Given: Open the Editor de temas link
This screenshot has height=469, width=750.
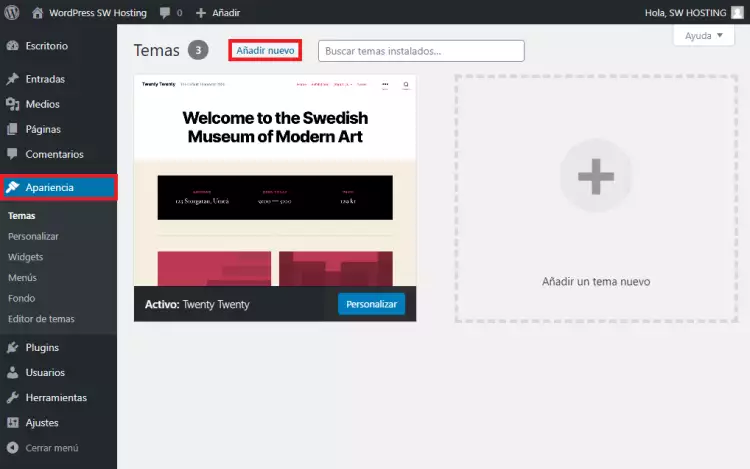Looking at the screenshot, I should tap(41, 319).
